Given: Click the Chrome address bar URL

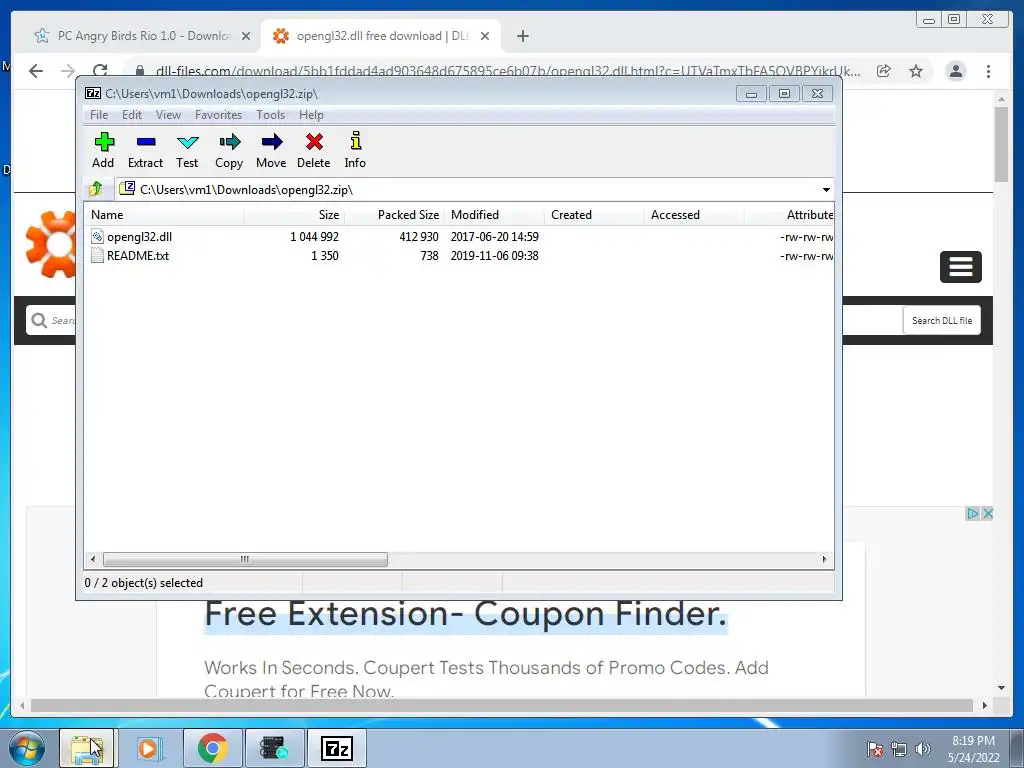Looking at the screenshot, I should coord(508,71).
